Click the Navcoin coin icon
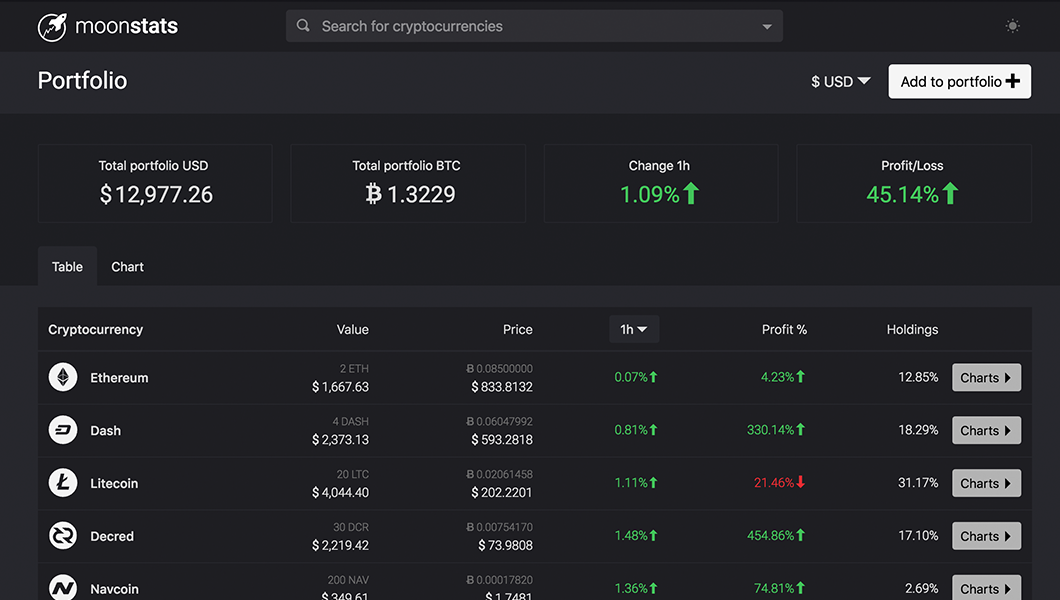The image size is (1060, 600). pyautogui.click(x=63, y=588)
